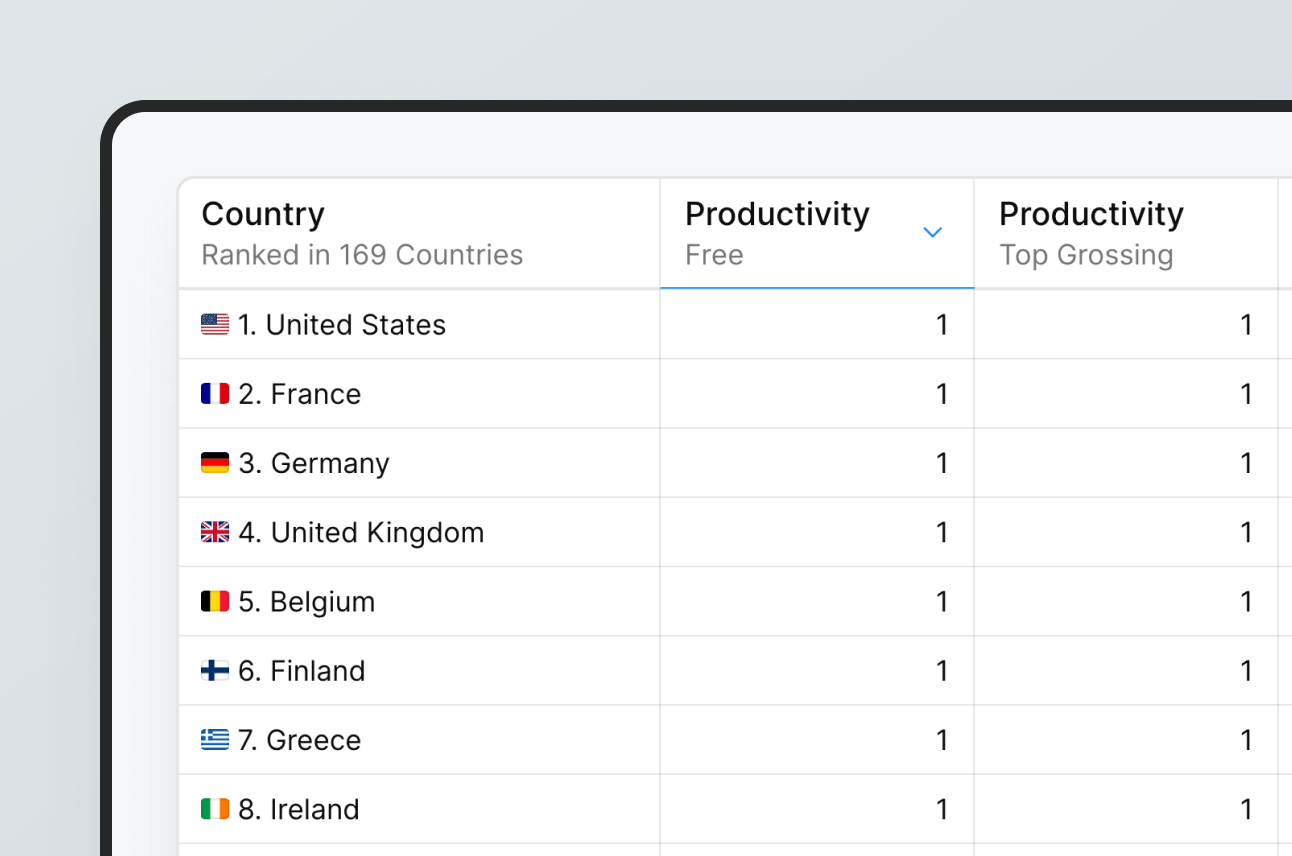Image resolution: width=1292 pixels, height=856 pixels.
Task: Select the 2. France country name
Action: [x=315, y=394]
